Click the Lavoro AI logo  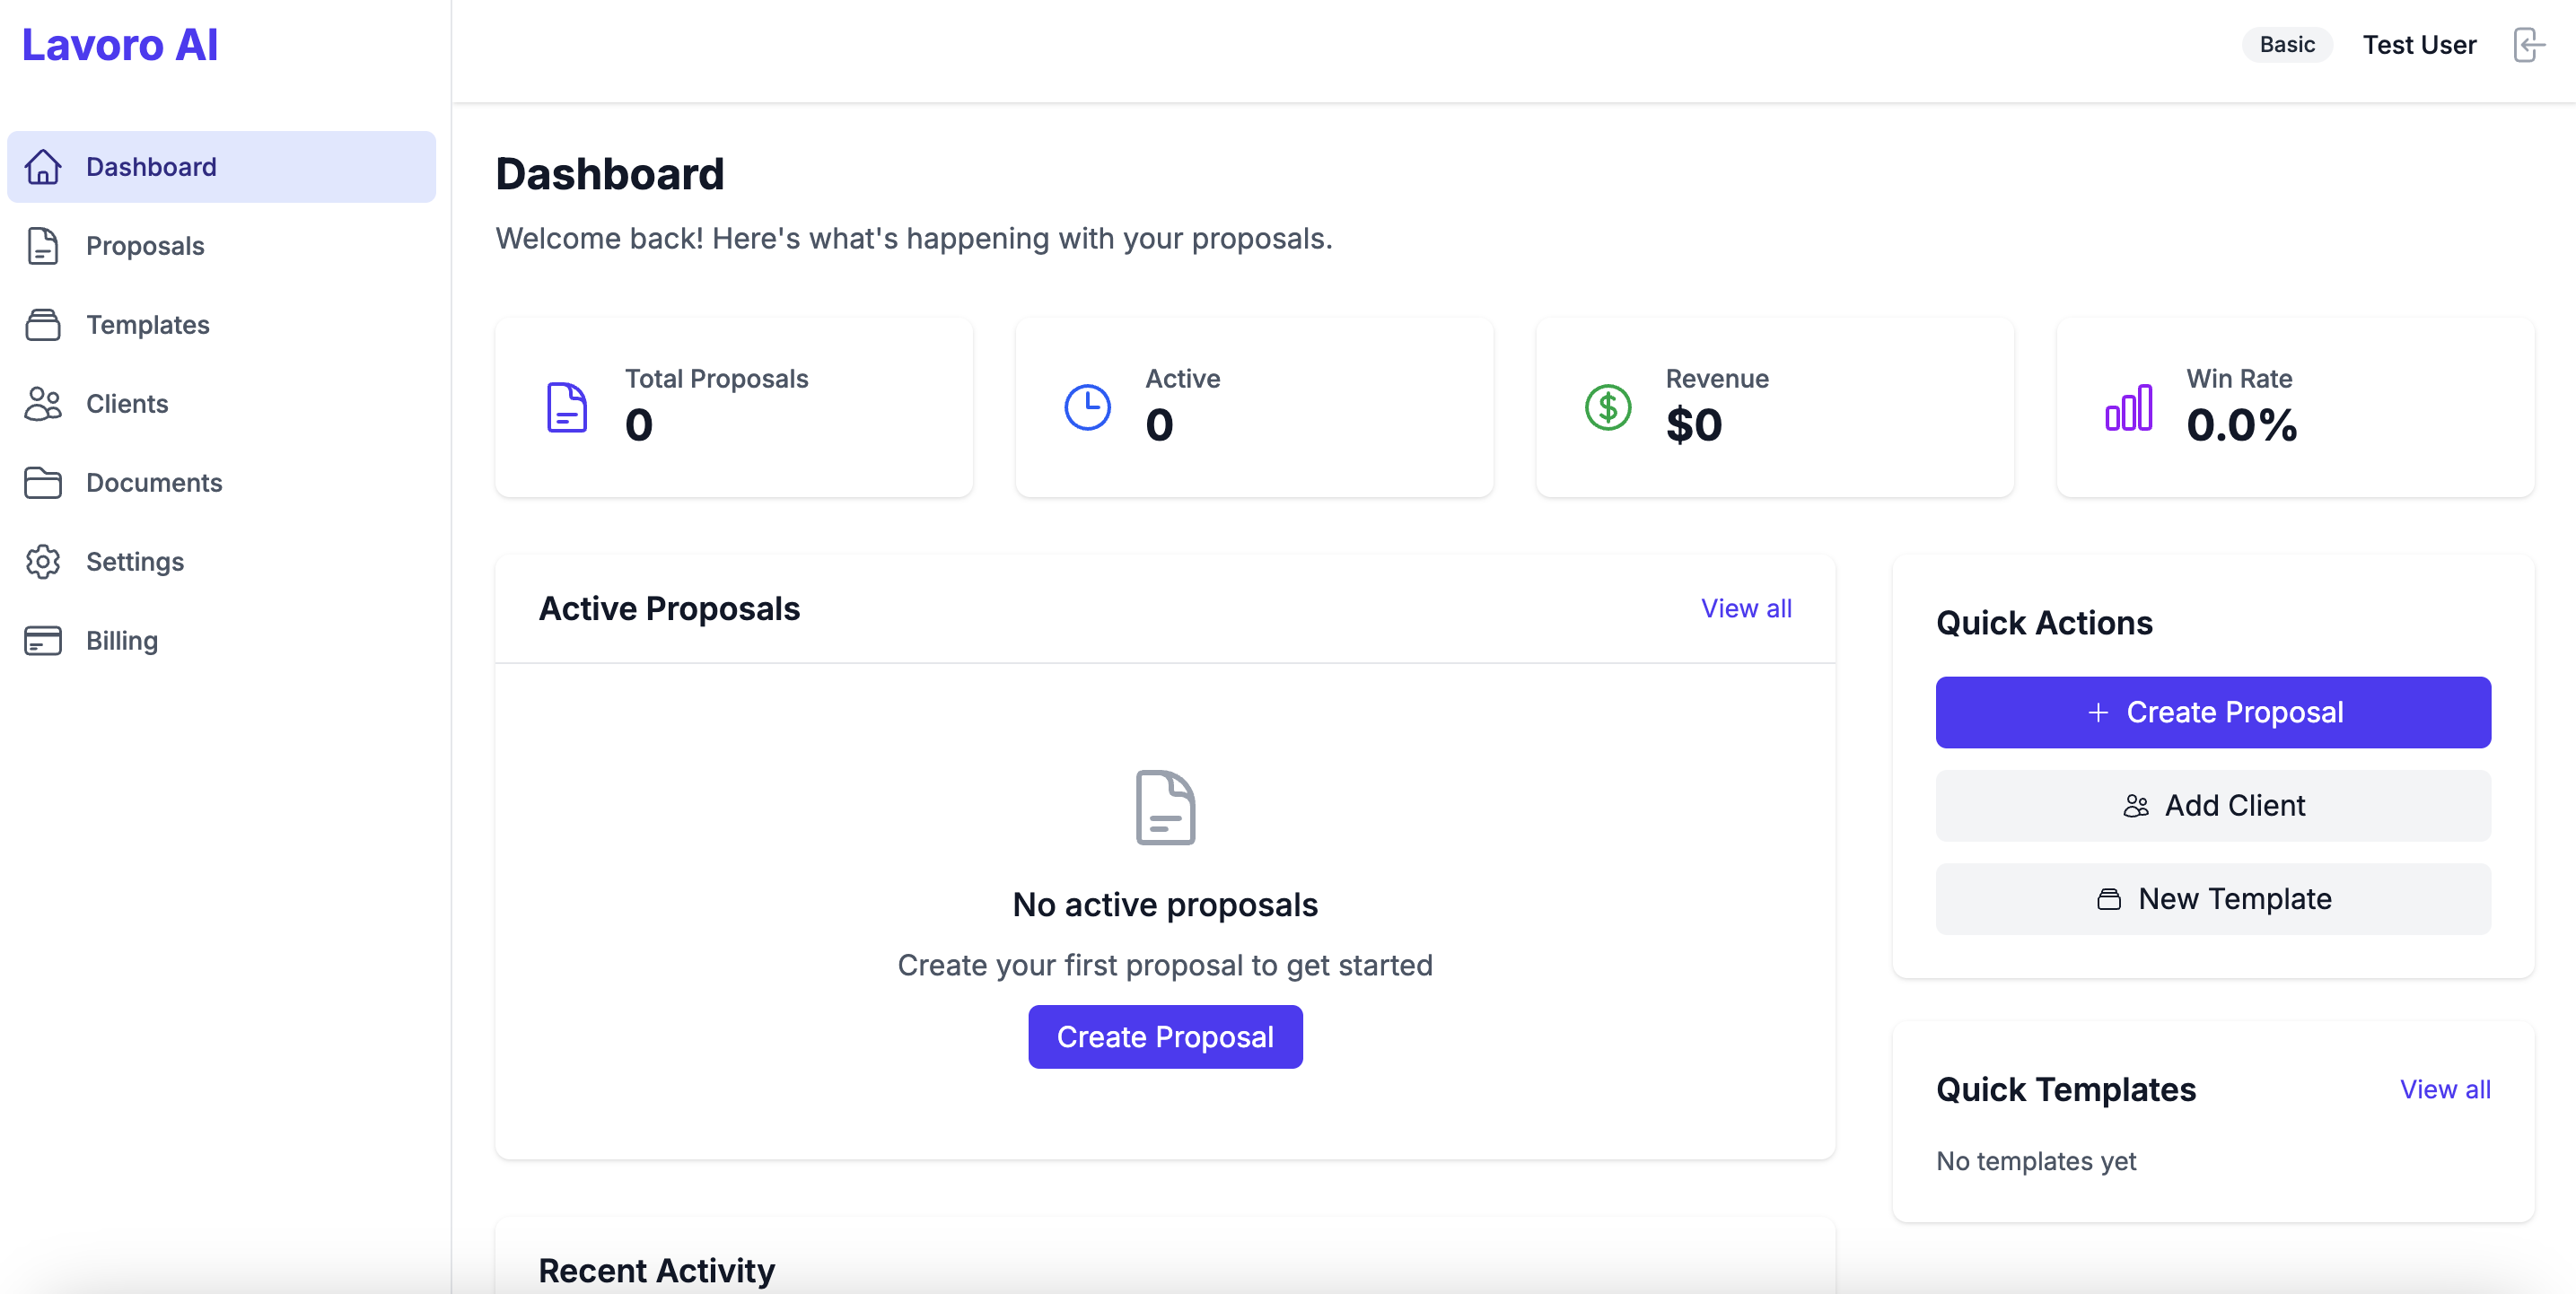pos(120,44)
